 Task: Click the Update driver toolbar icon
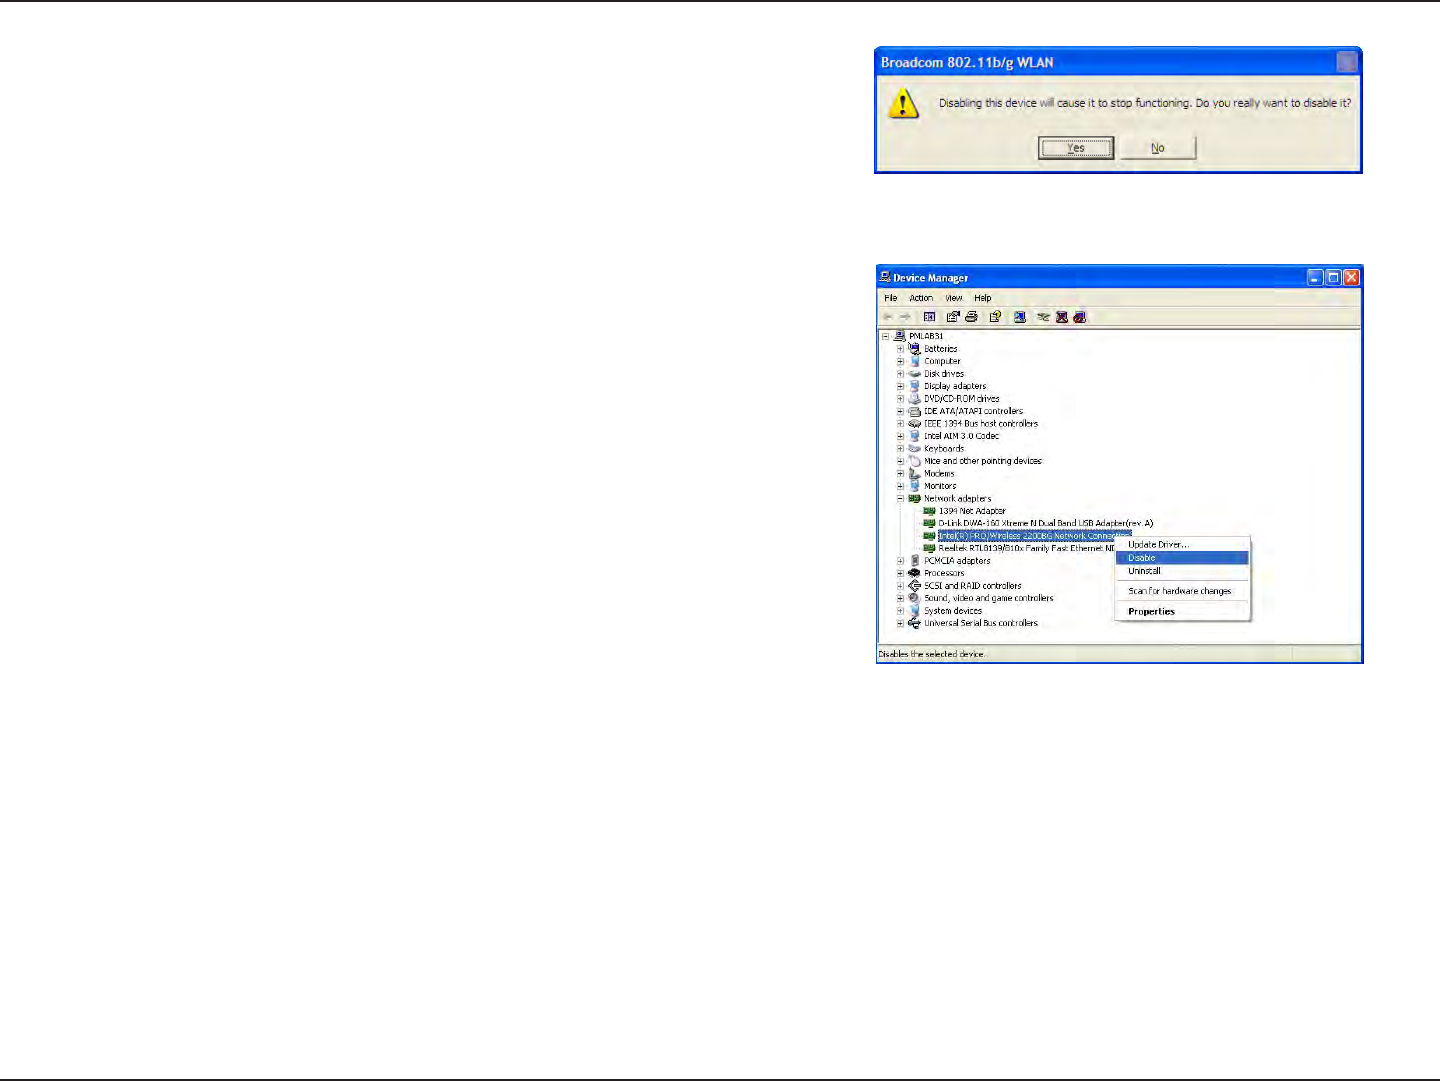point(1043,317)
